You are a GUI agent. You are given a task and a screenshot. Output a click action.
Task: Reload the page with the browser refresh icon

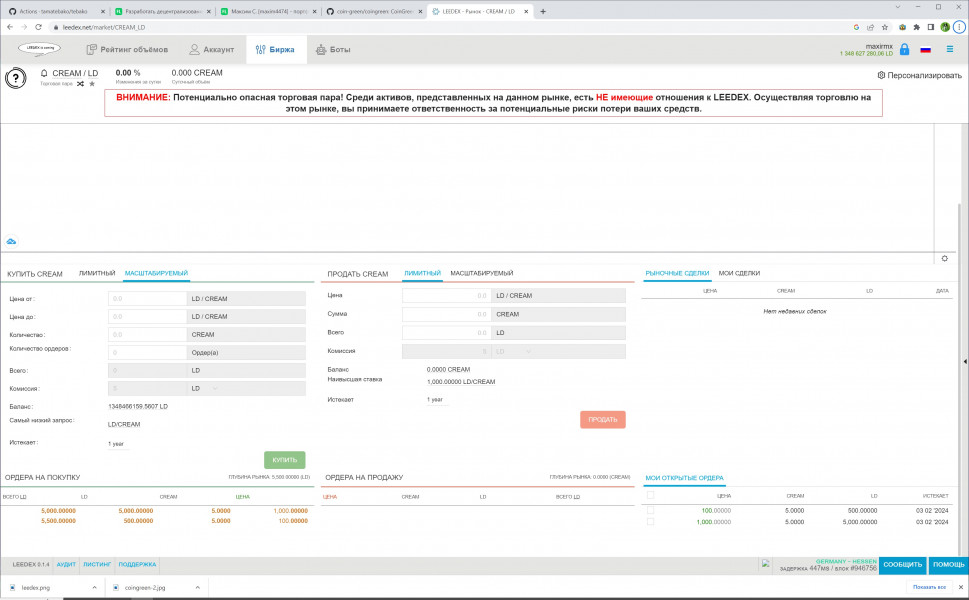[x=38, y=27]
